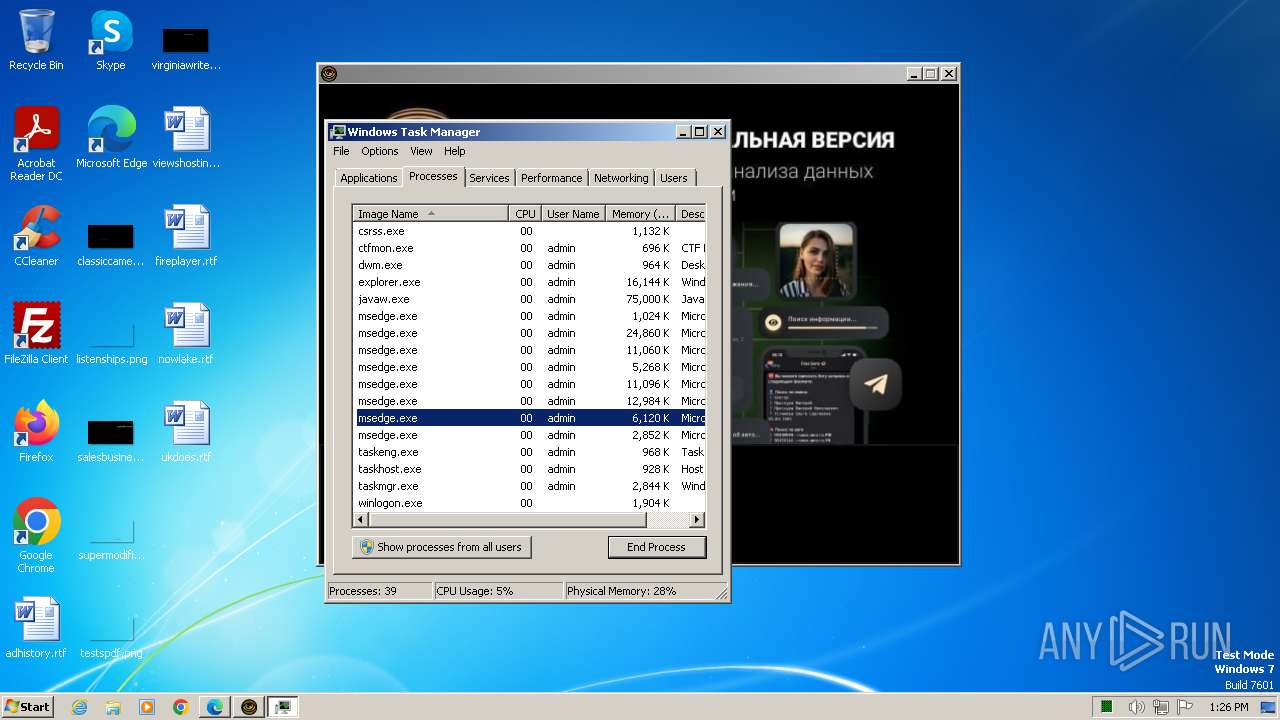Screen dimensions: 1280x720
Task: Select the dwm.exe process row
Action: click(530, 265)
